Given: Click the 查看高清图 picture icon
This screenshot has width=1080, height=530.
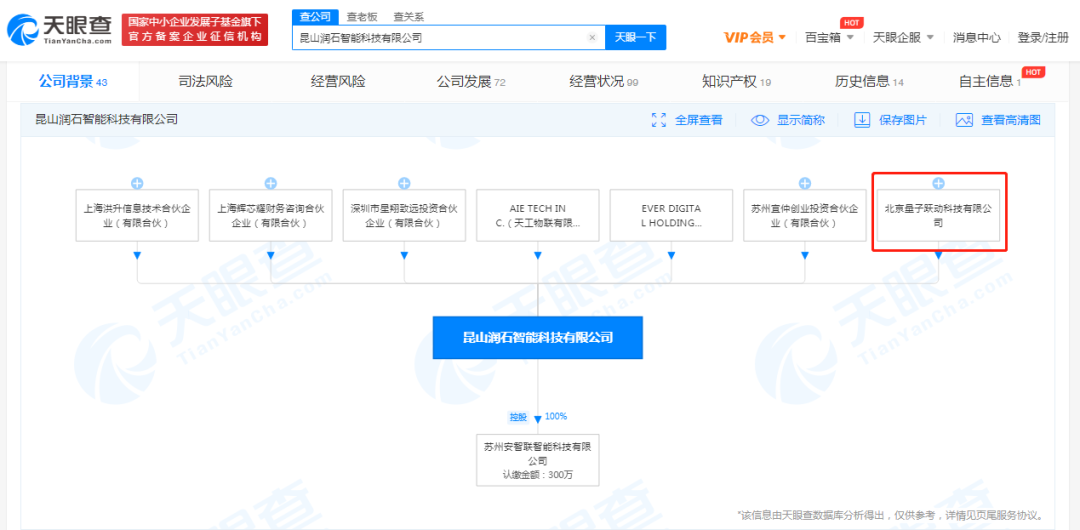Looking at the screenshot, I should click(x=964, y=120).
